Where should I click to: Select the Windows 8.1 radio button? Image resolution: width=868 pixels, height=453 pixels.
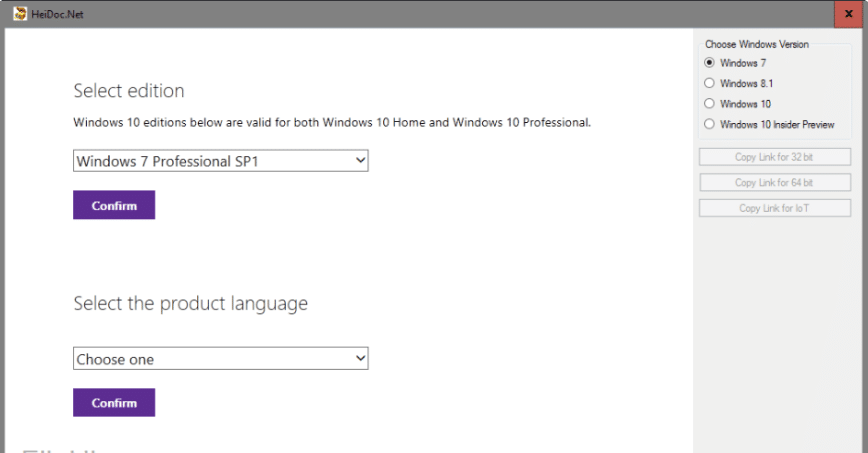(709, 83)
